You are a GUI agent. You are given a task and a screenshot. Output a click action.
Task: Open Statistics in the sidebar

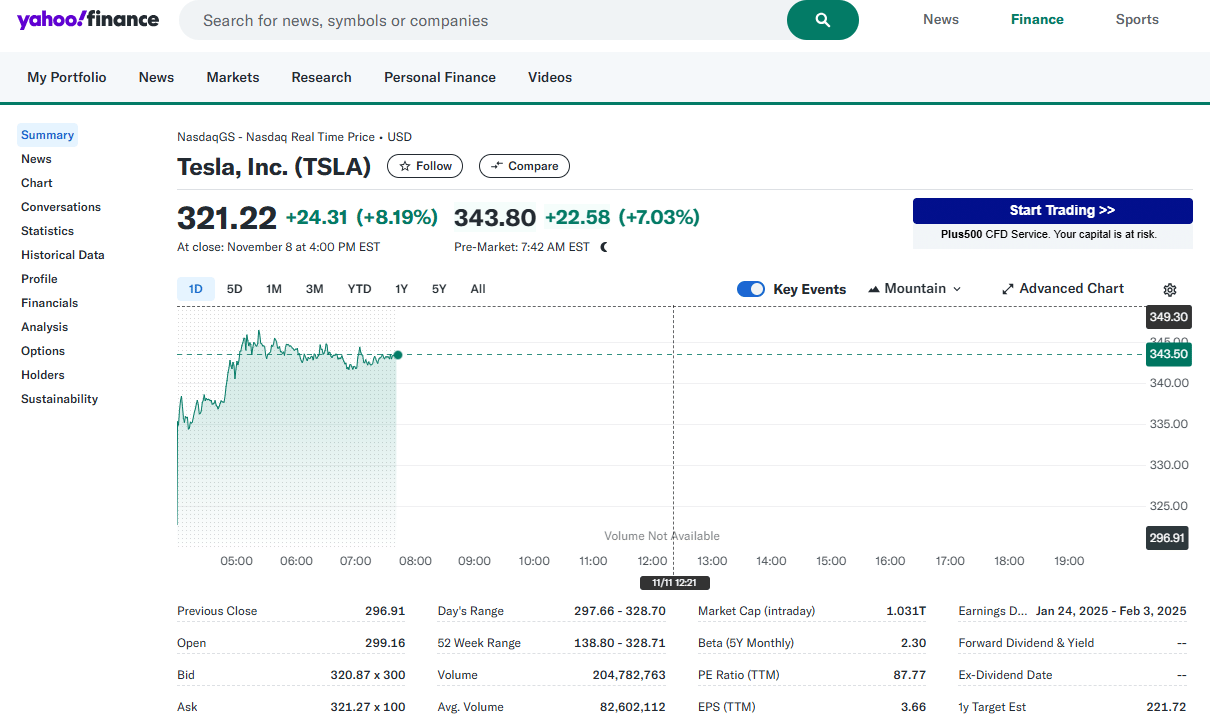tap(48, 231)
